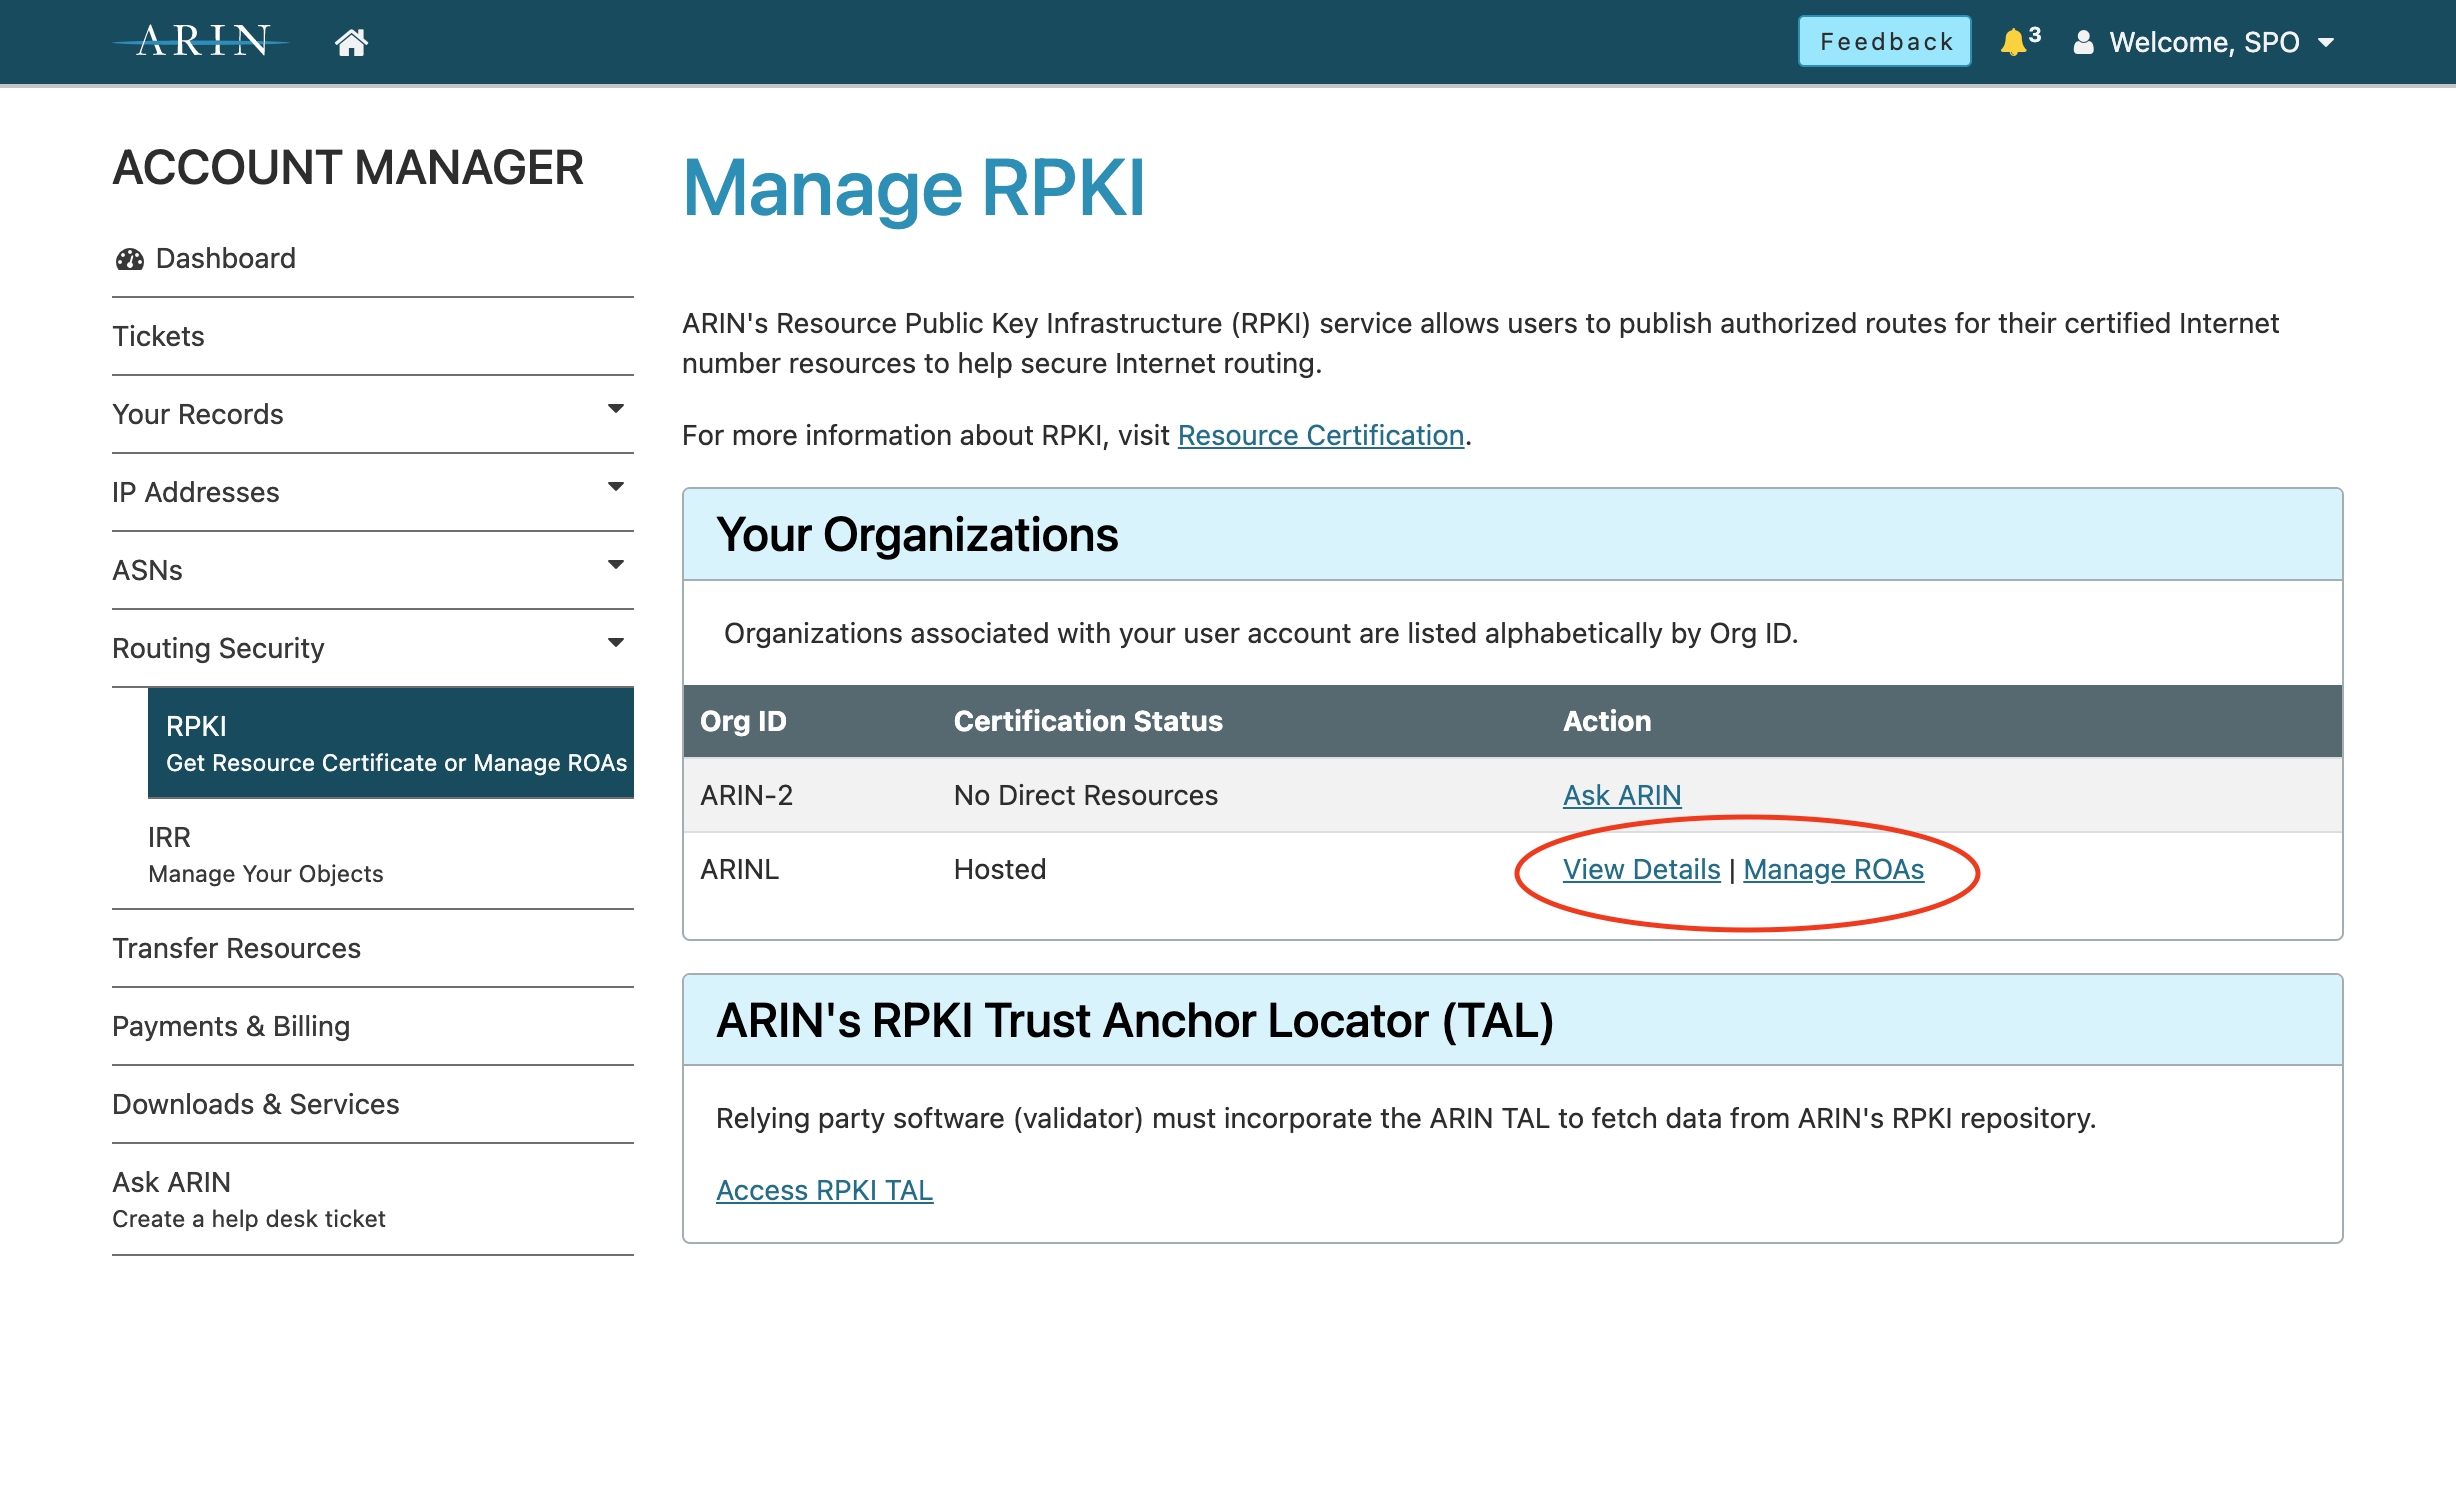Expand ASNs menu arrow
Screen dimensions: 2456x1488
point(616,564)
